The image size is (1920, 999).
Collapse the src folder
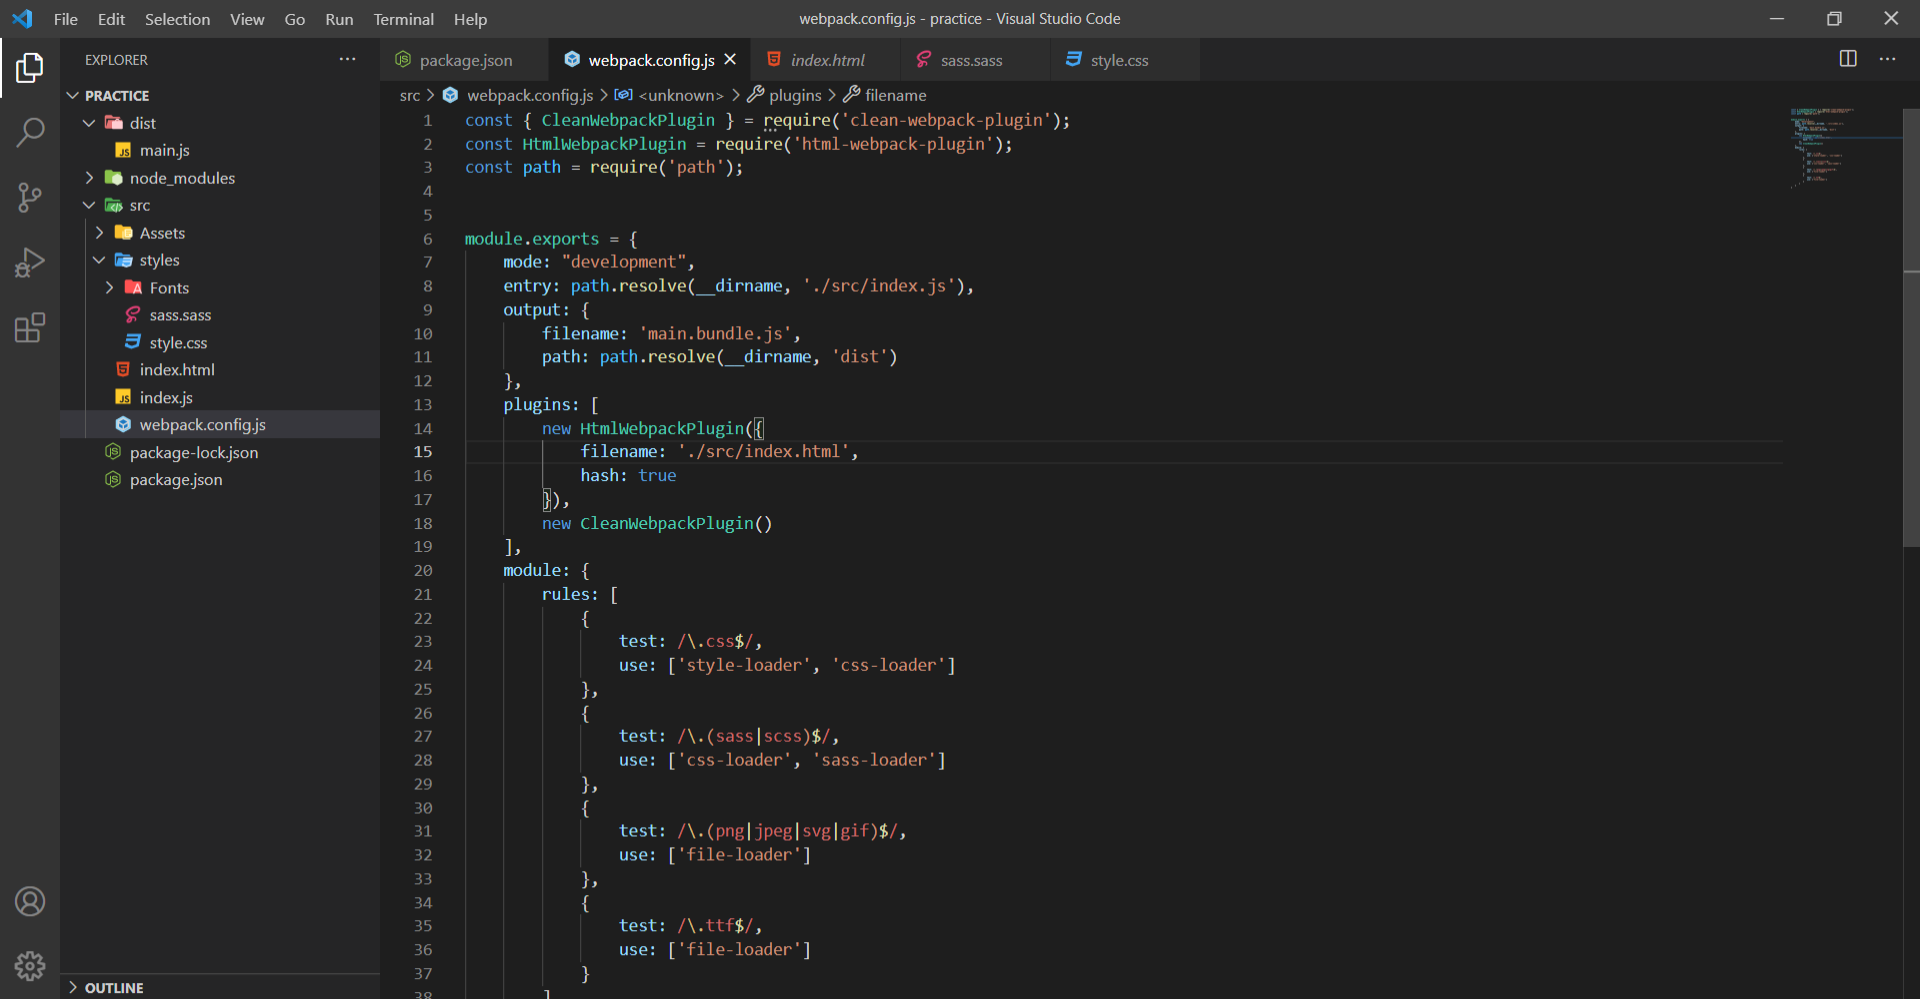[x=220, y=205]
